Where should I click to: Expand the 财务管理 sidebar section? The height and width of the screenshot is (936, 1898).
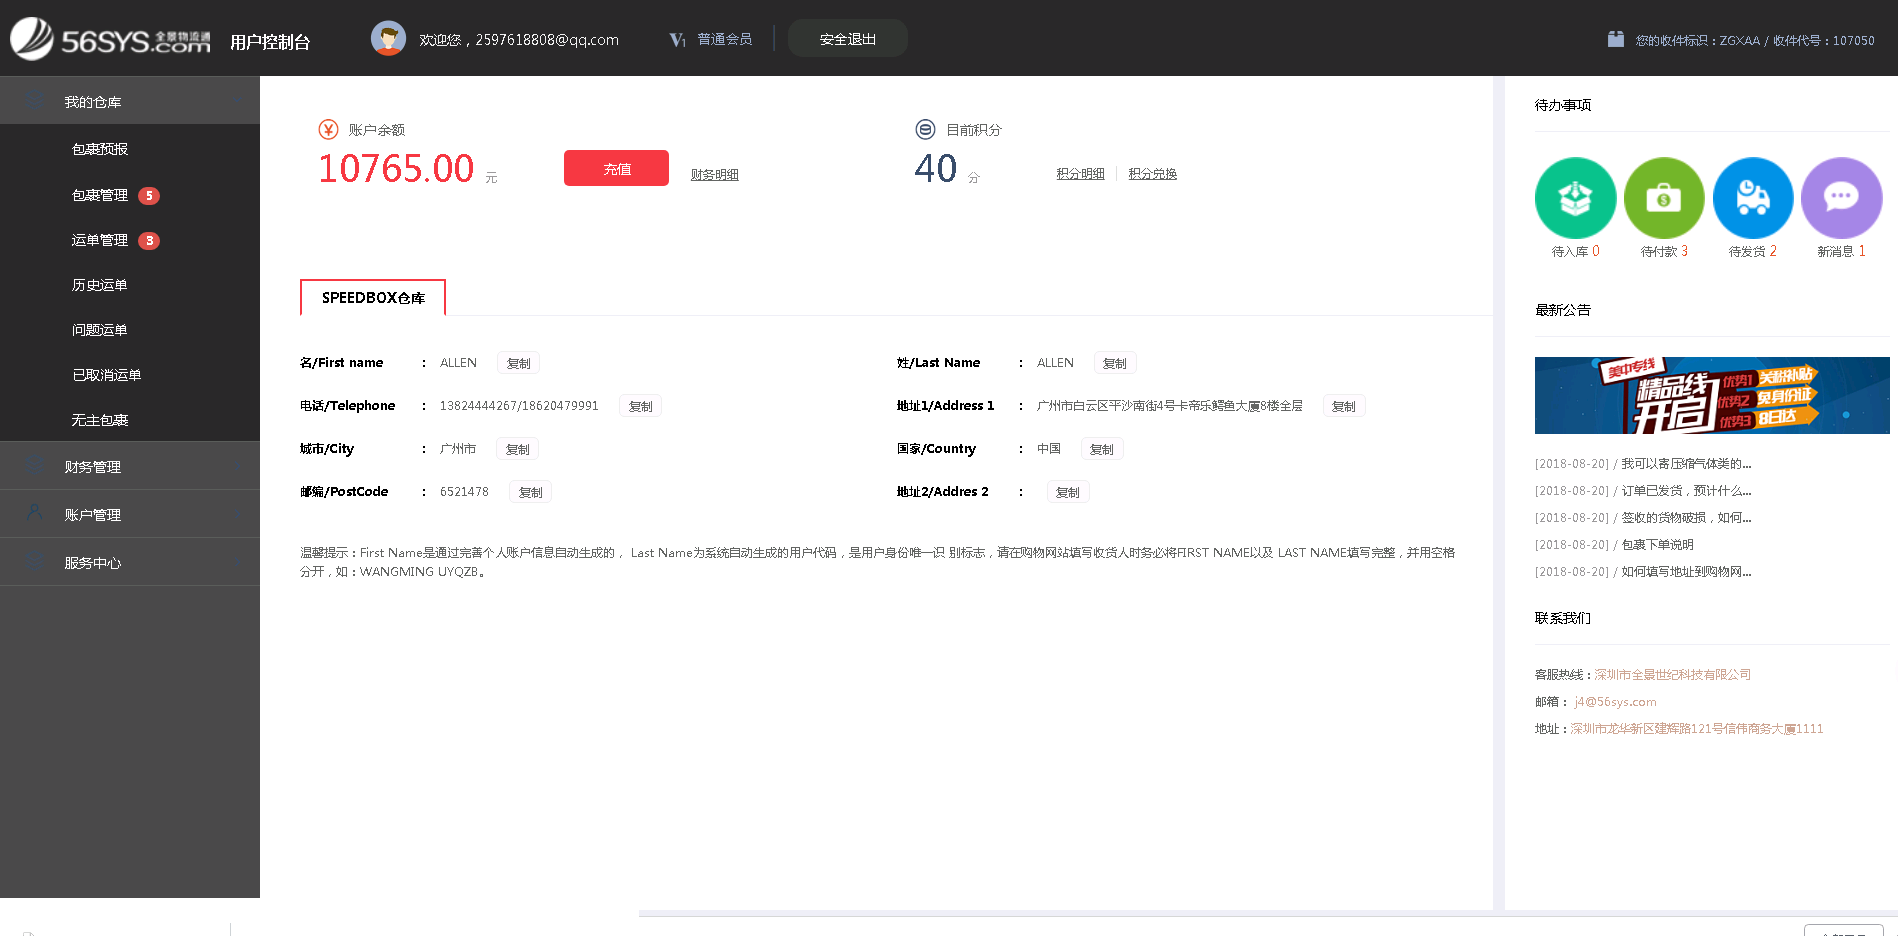93,466
